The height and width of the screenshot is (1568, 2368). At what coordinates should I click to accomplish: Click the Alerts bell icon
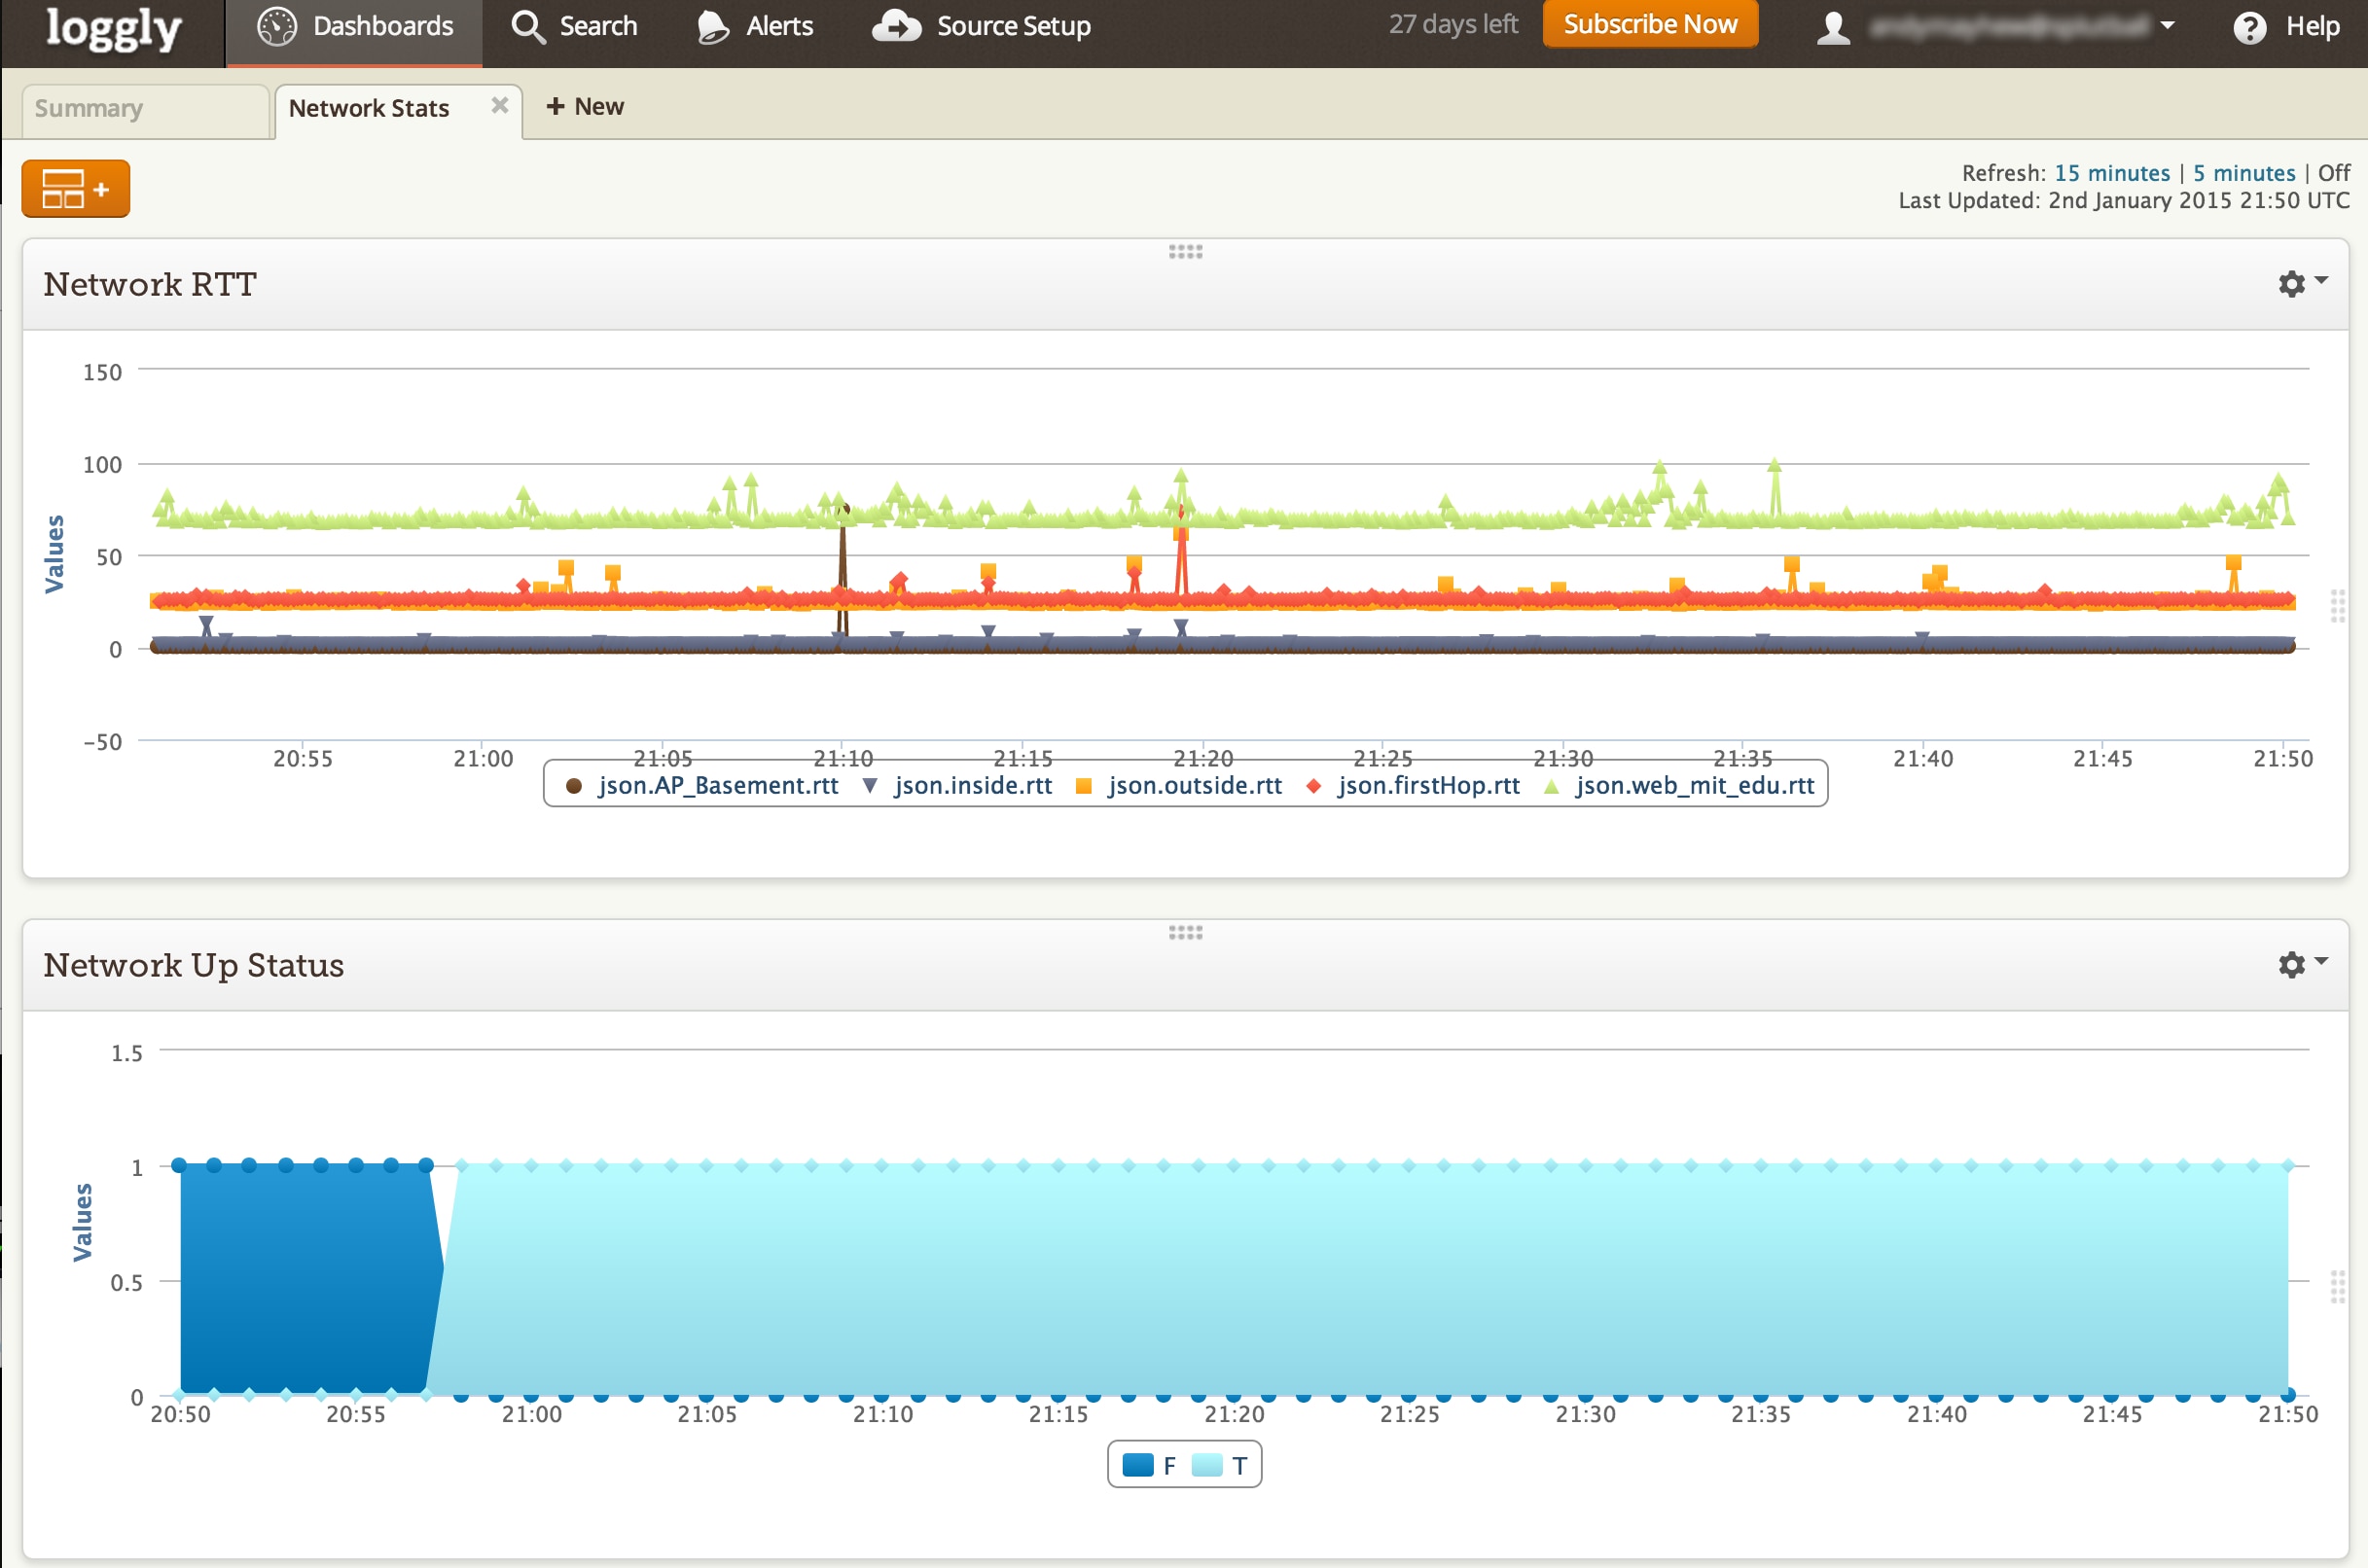[x=712, y=27]
